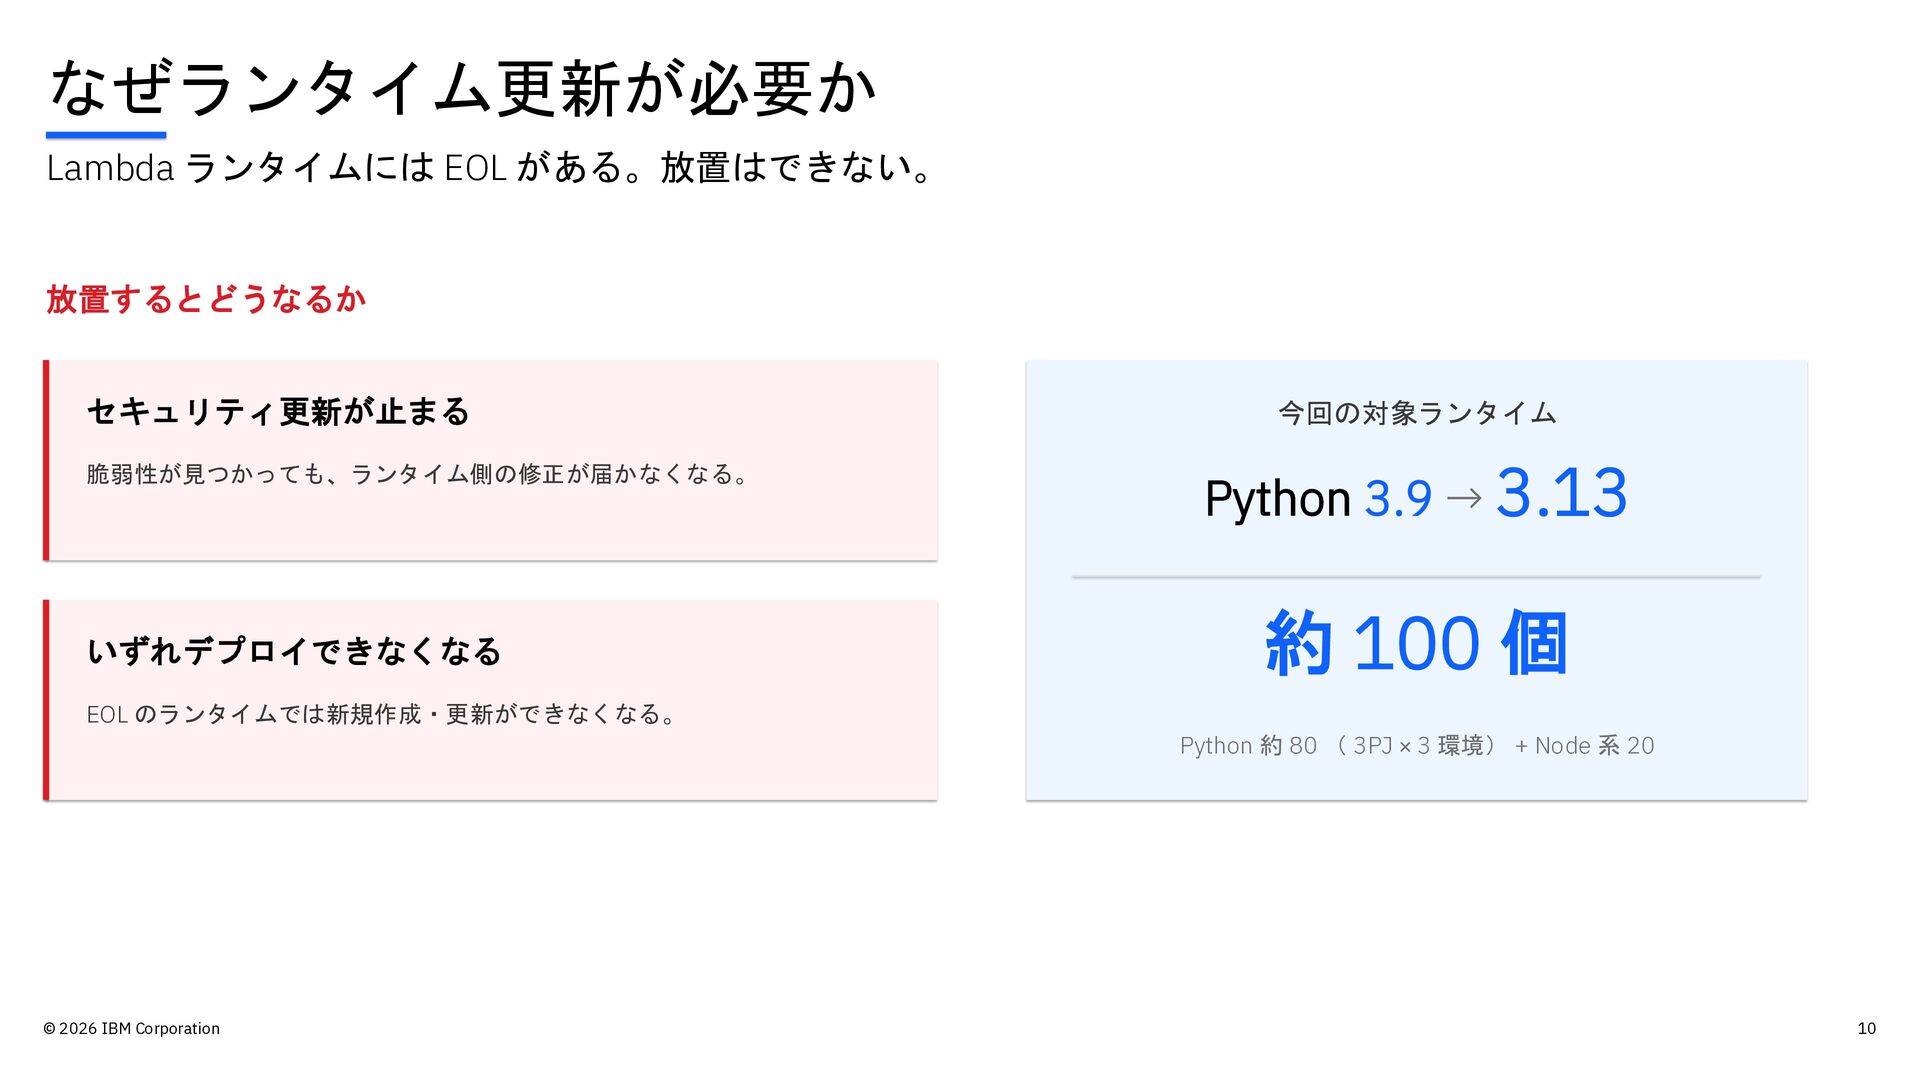Select the blue underline below the title
The width and height of the screenshot is (1920, 1080).
point(106,135)
